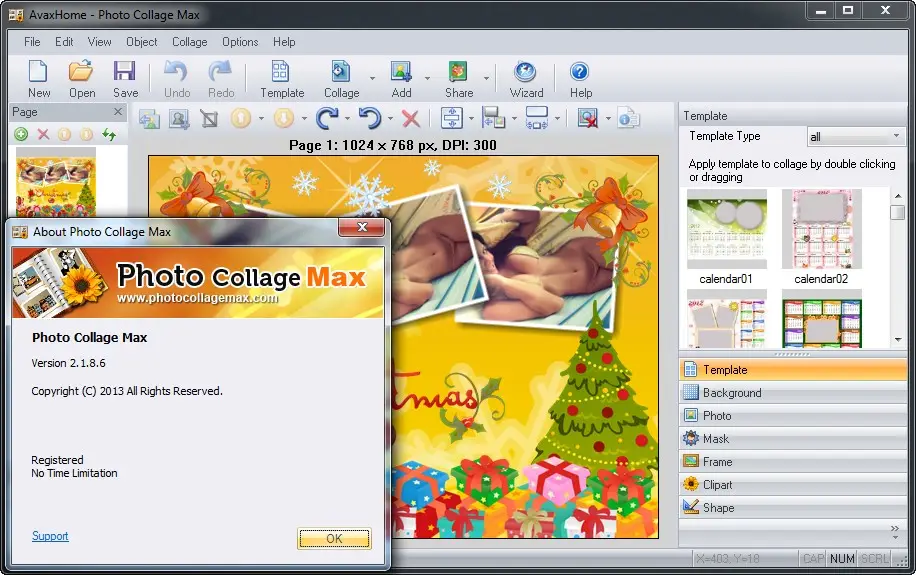The height and width of the screenshot is (575, 916).
Task: Click the Undo toolbar icon
Action: point(176,79)
